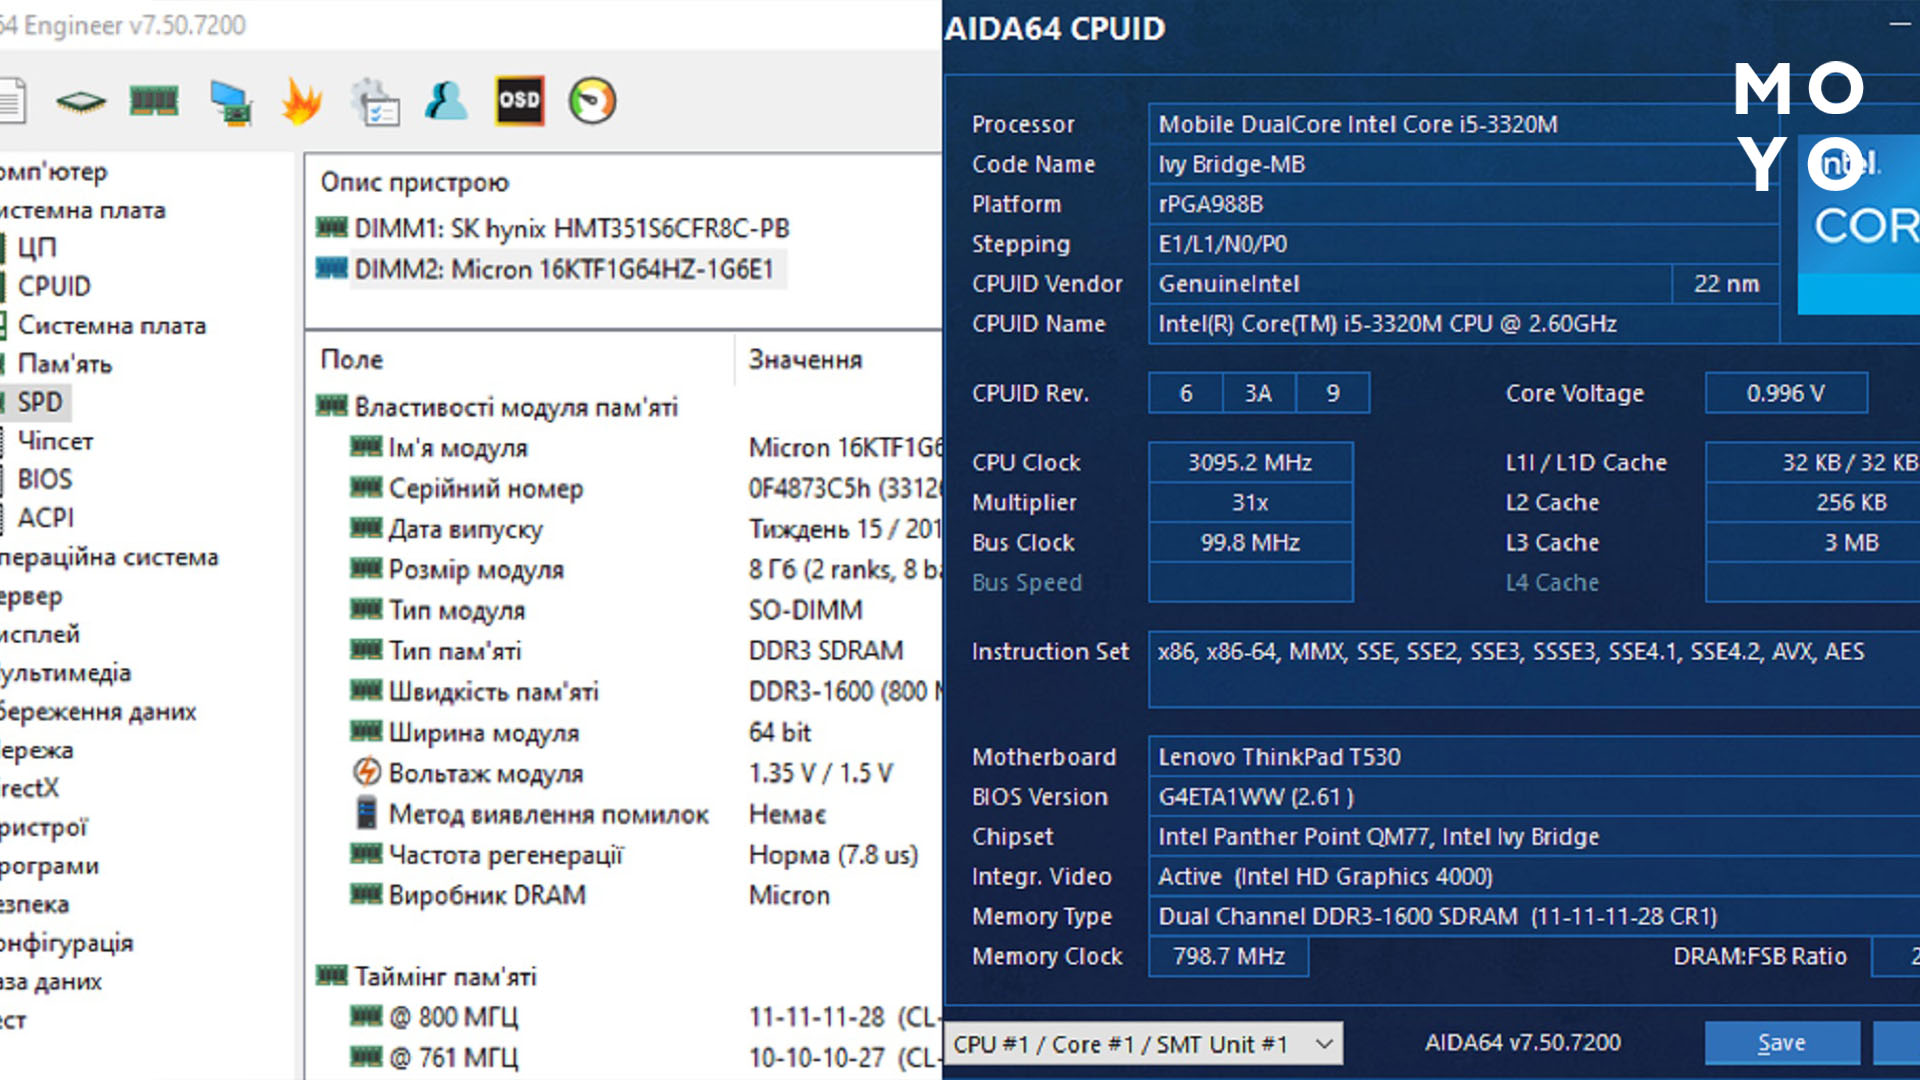Click the Processor name field in CPUID

pos(1463,124)
